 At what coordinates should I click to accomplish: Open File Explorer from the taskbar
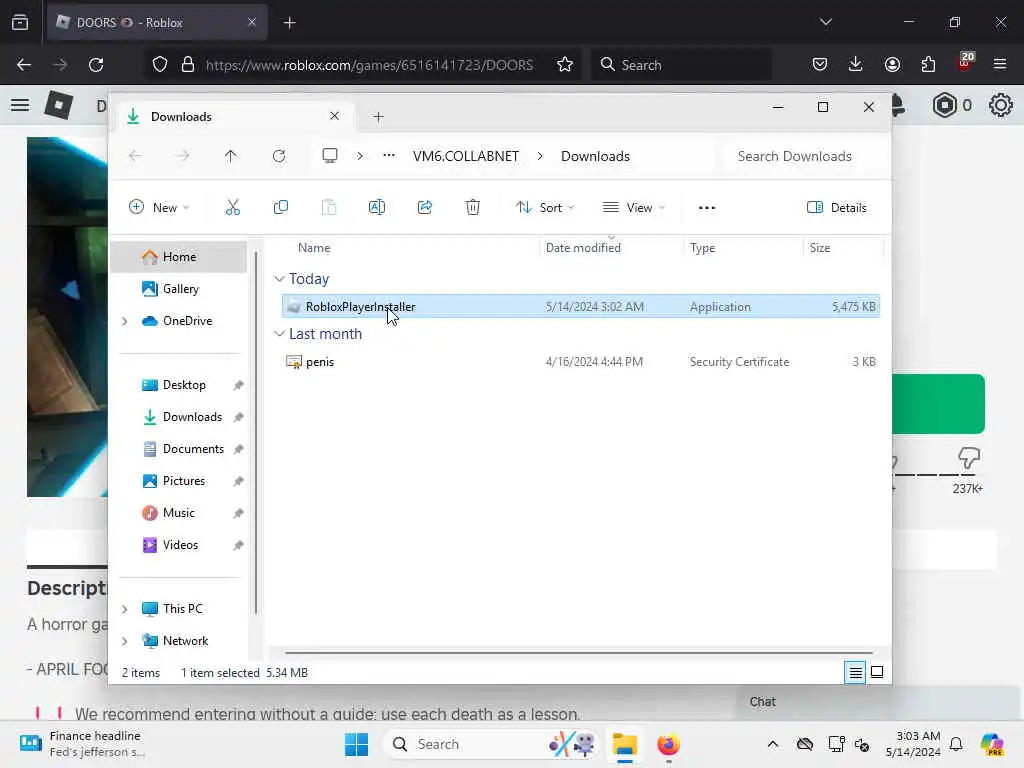[x=624, y=744]
